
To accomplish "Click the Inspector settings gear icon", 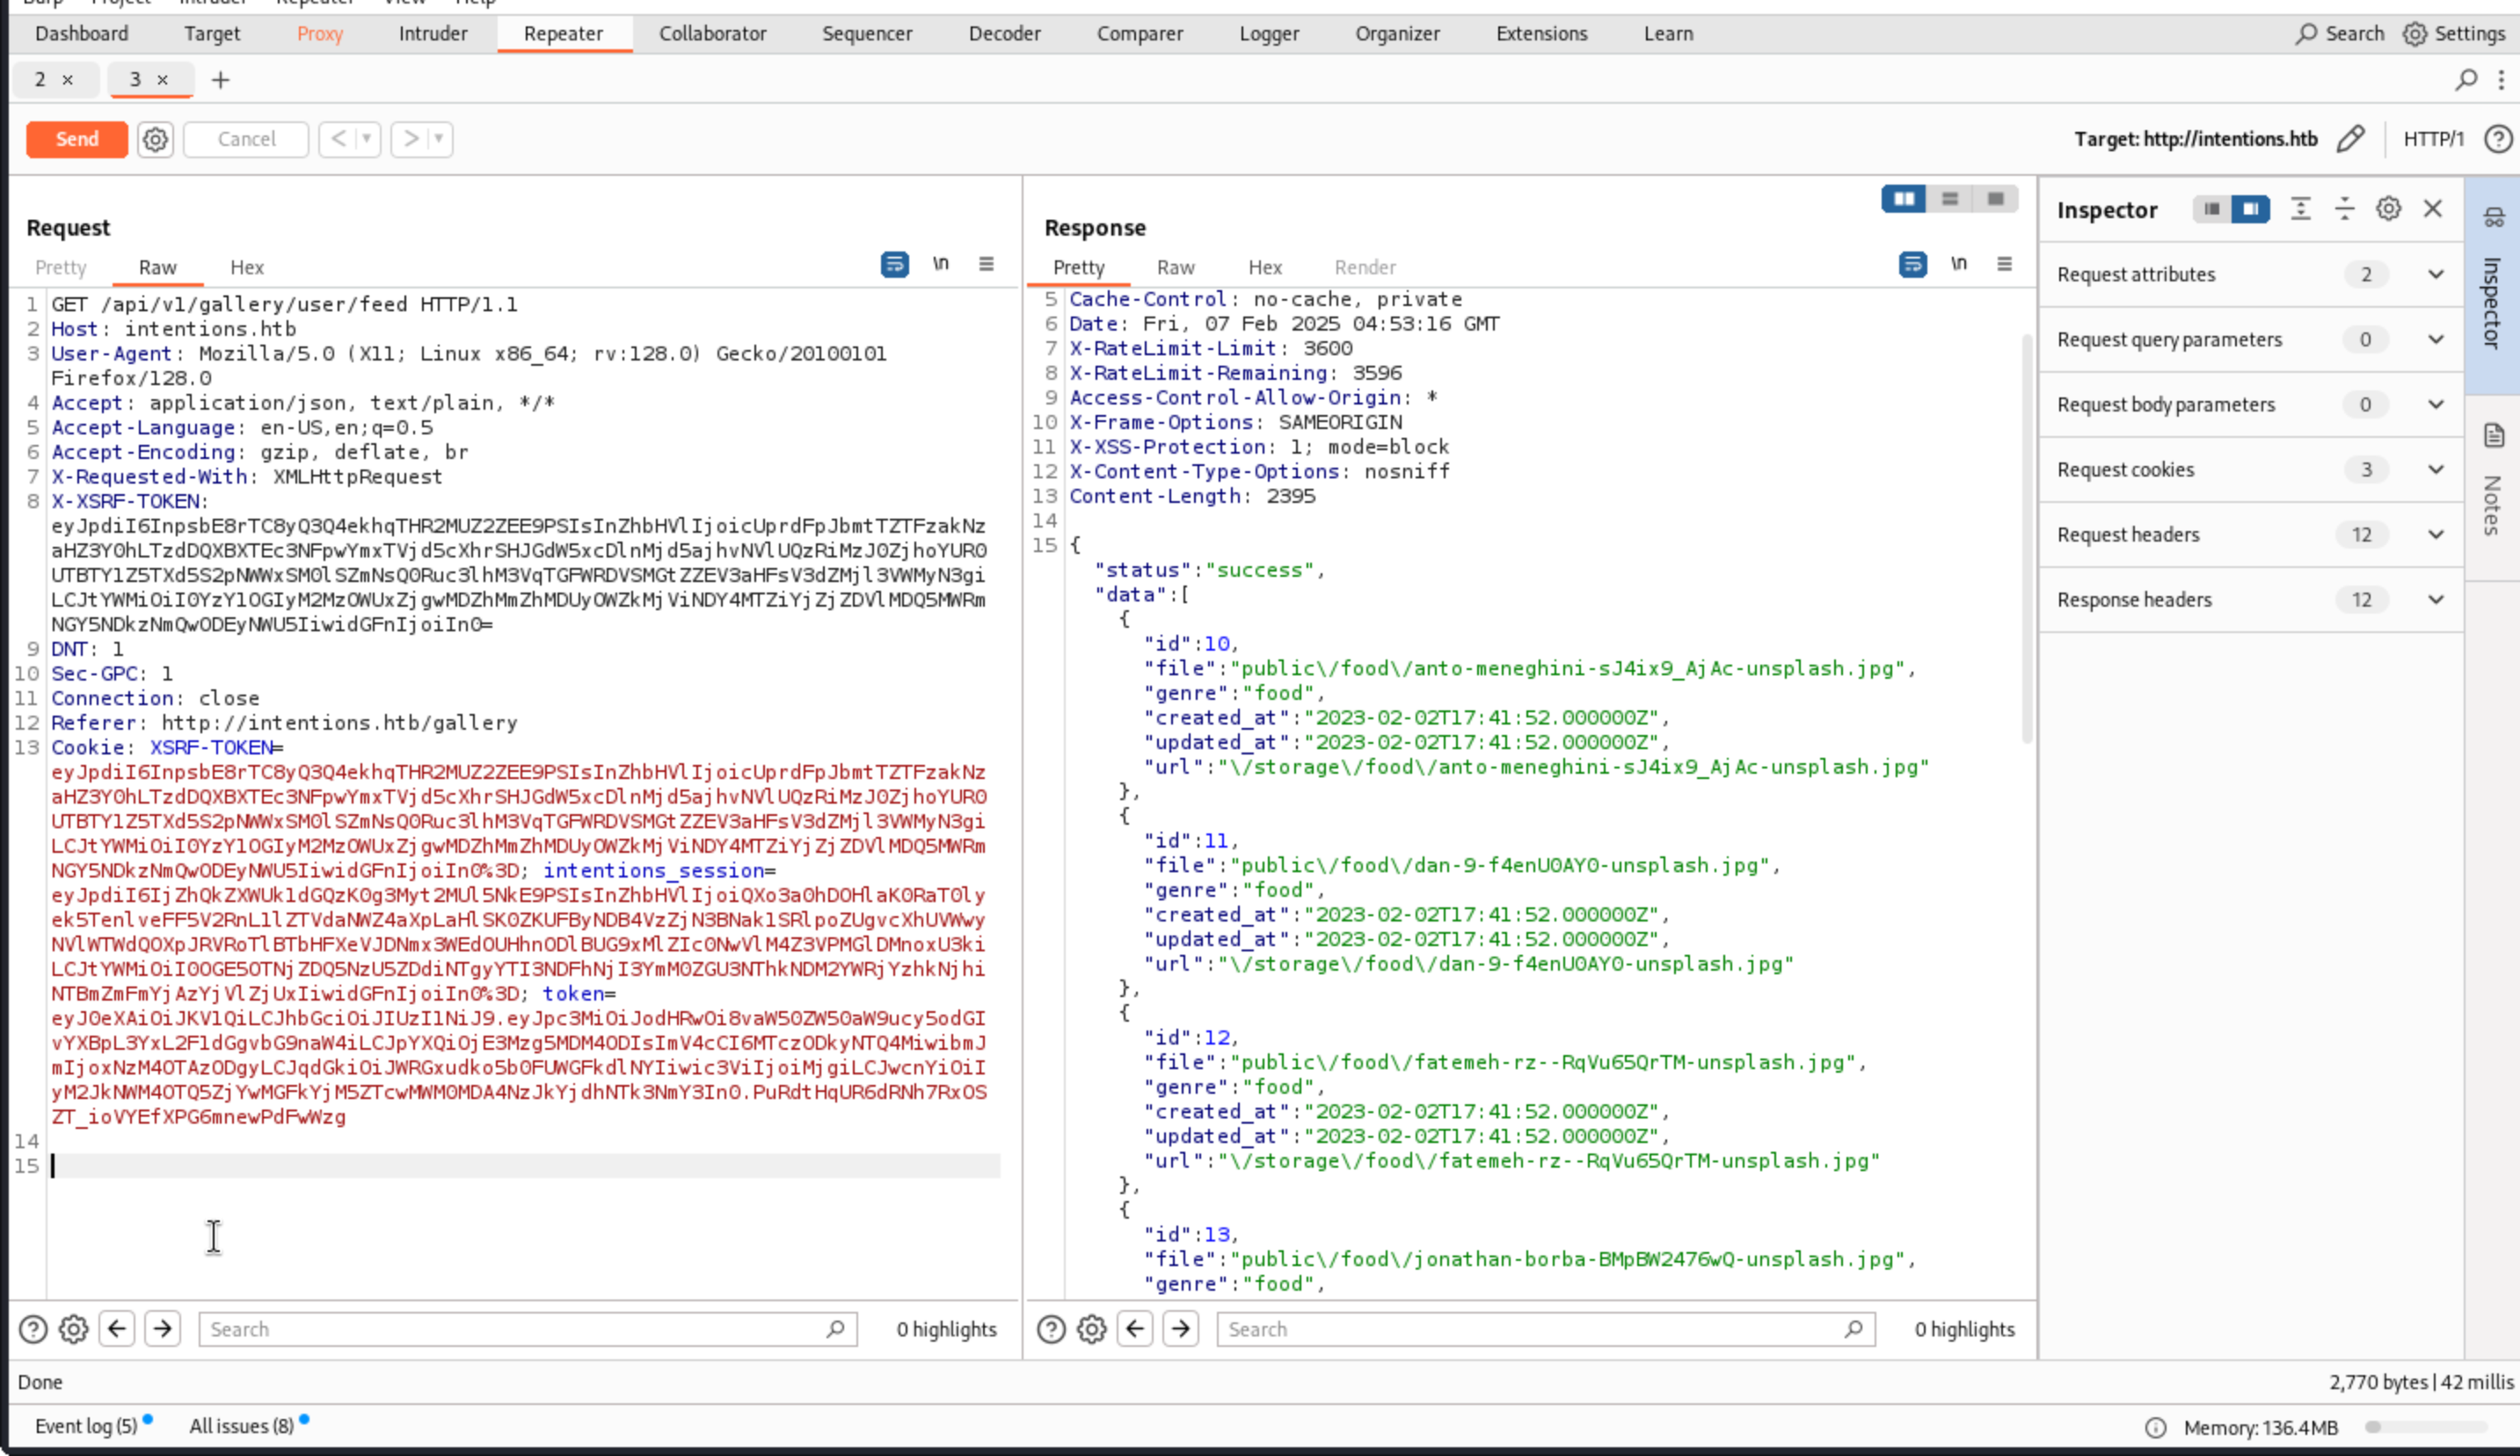I will click(2388, 209).
